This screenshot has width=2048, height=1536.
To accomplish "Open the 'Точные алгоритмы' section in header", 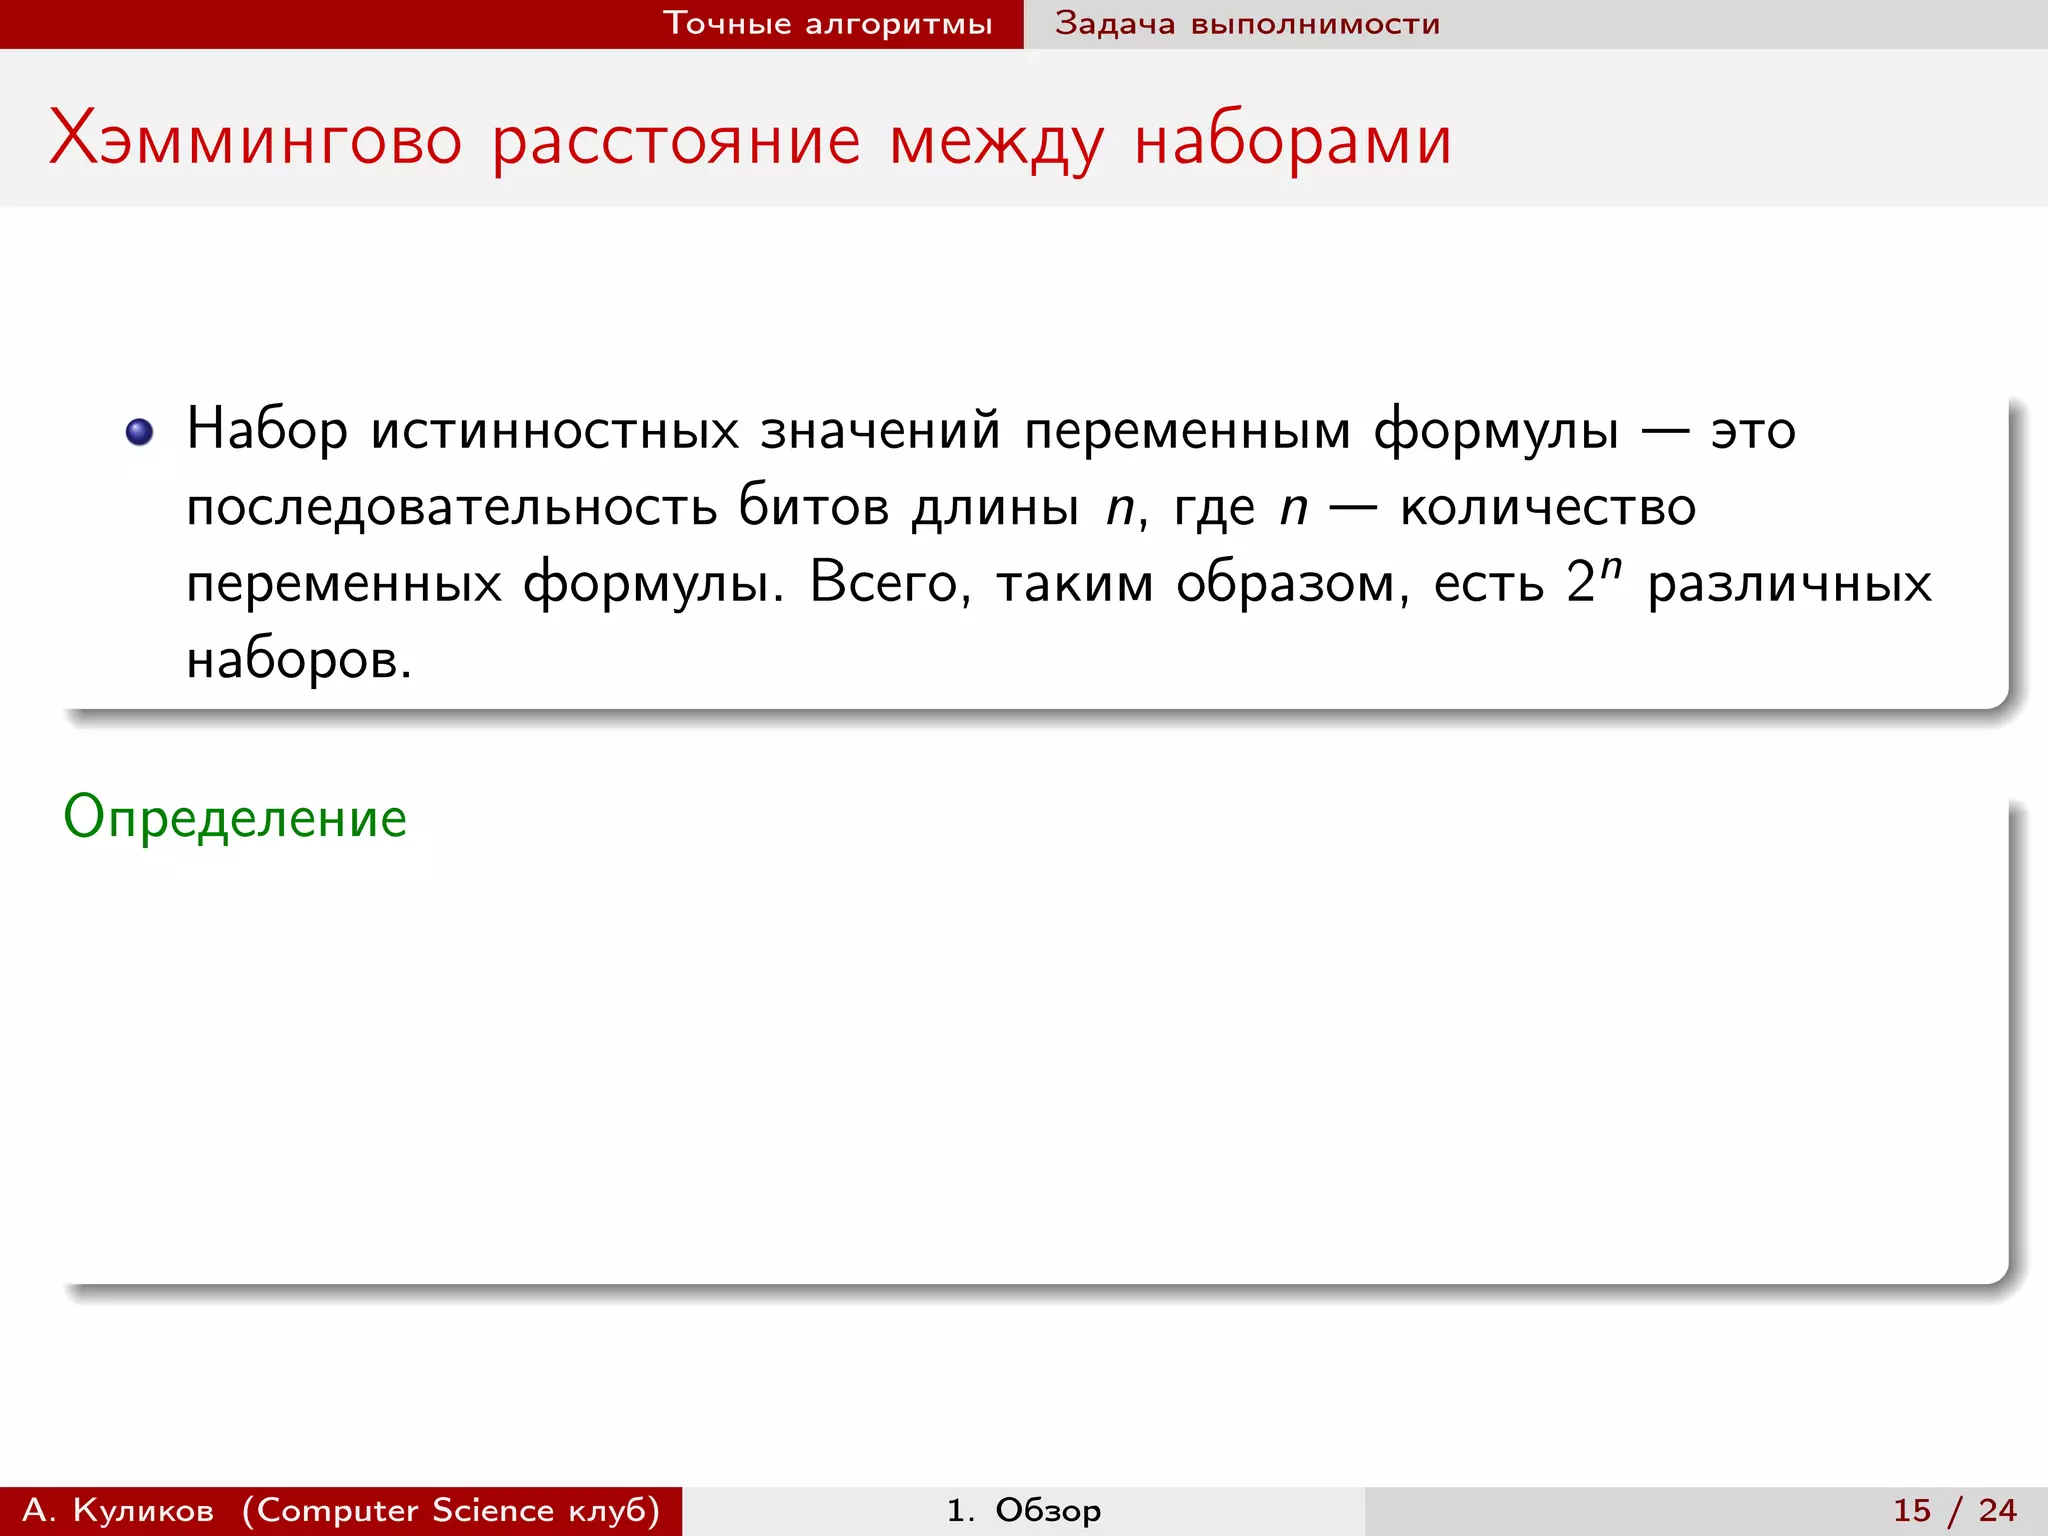I will point(828,23).
